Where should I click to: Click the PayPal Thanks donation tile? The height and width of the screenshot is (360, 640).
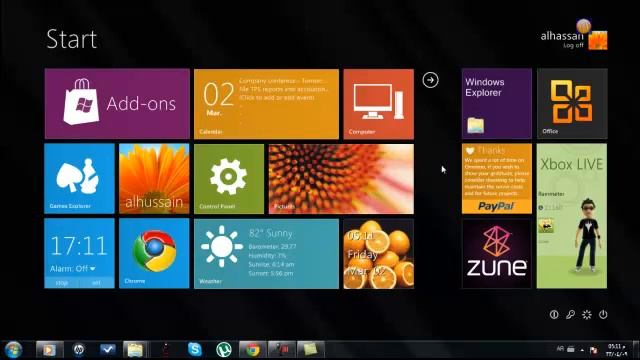coord(497,178)
